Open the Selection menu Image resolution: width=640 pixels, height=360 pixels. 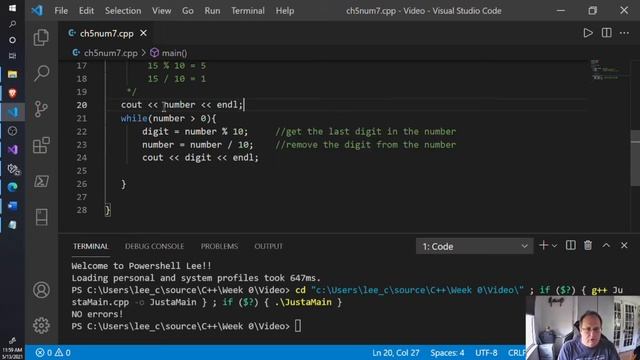[123, 11]
